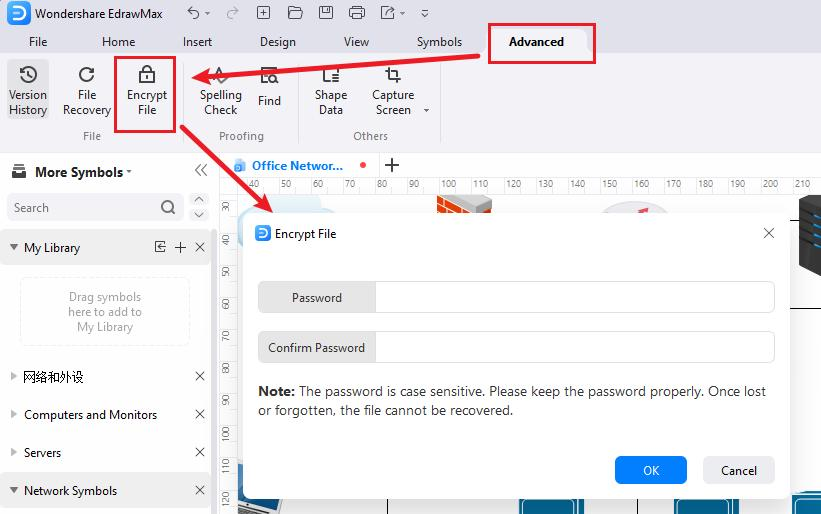Screen dimensions: 821x514
Task: Open the undo history dropdown arrow
Action: tap(207, 14)
